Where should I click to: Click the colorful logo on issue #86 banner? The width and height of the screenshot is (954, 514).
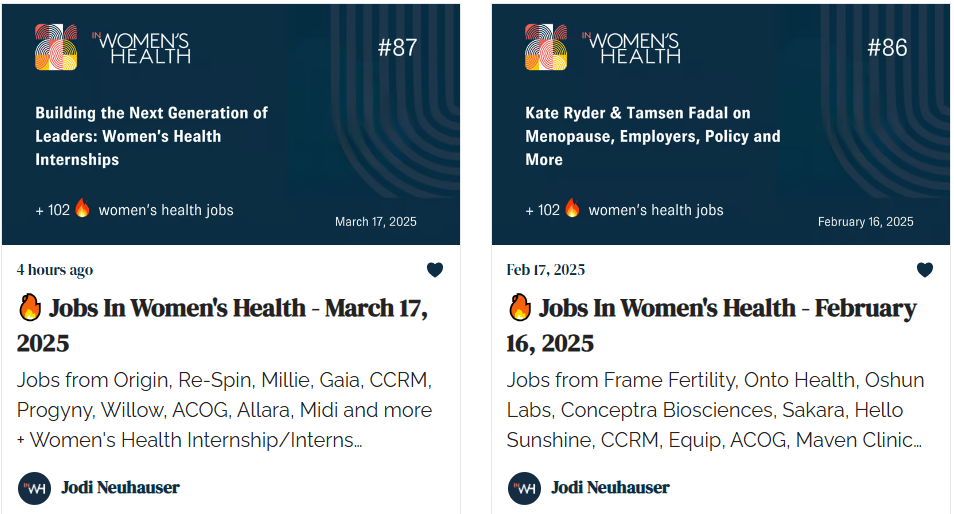546,47
